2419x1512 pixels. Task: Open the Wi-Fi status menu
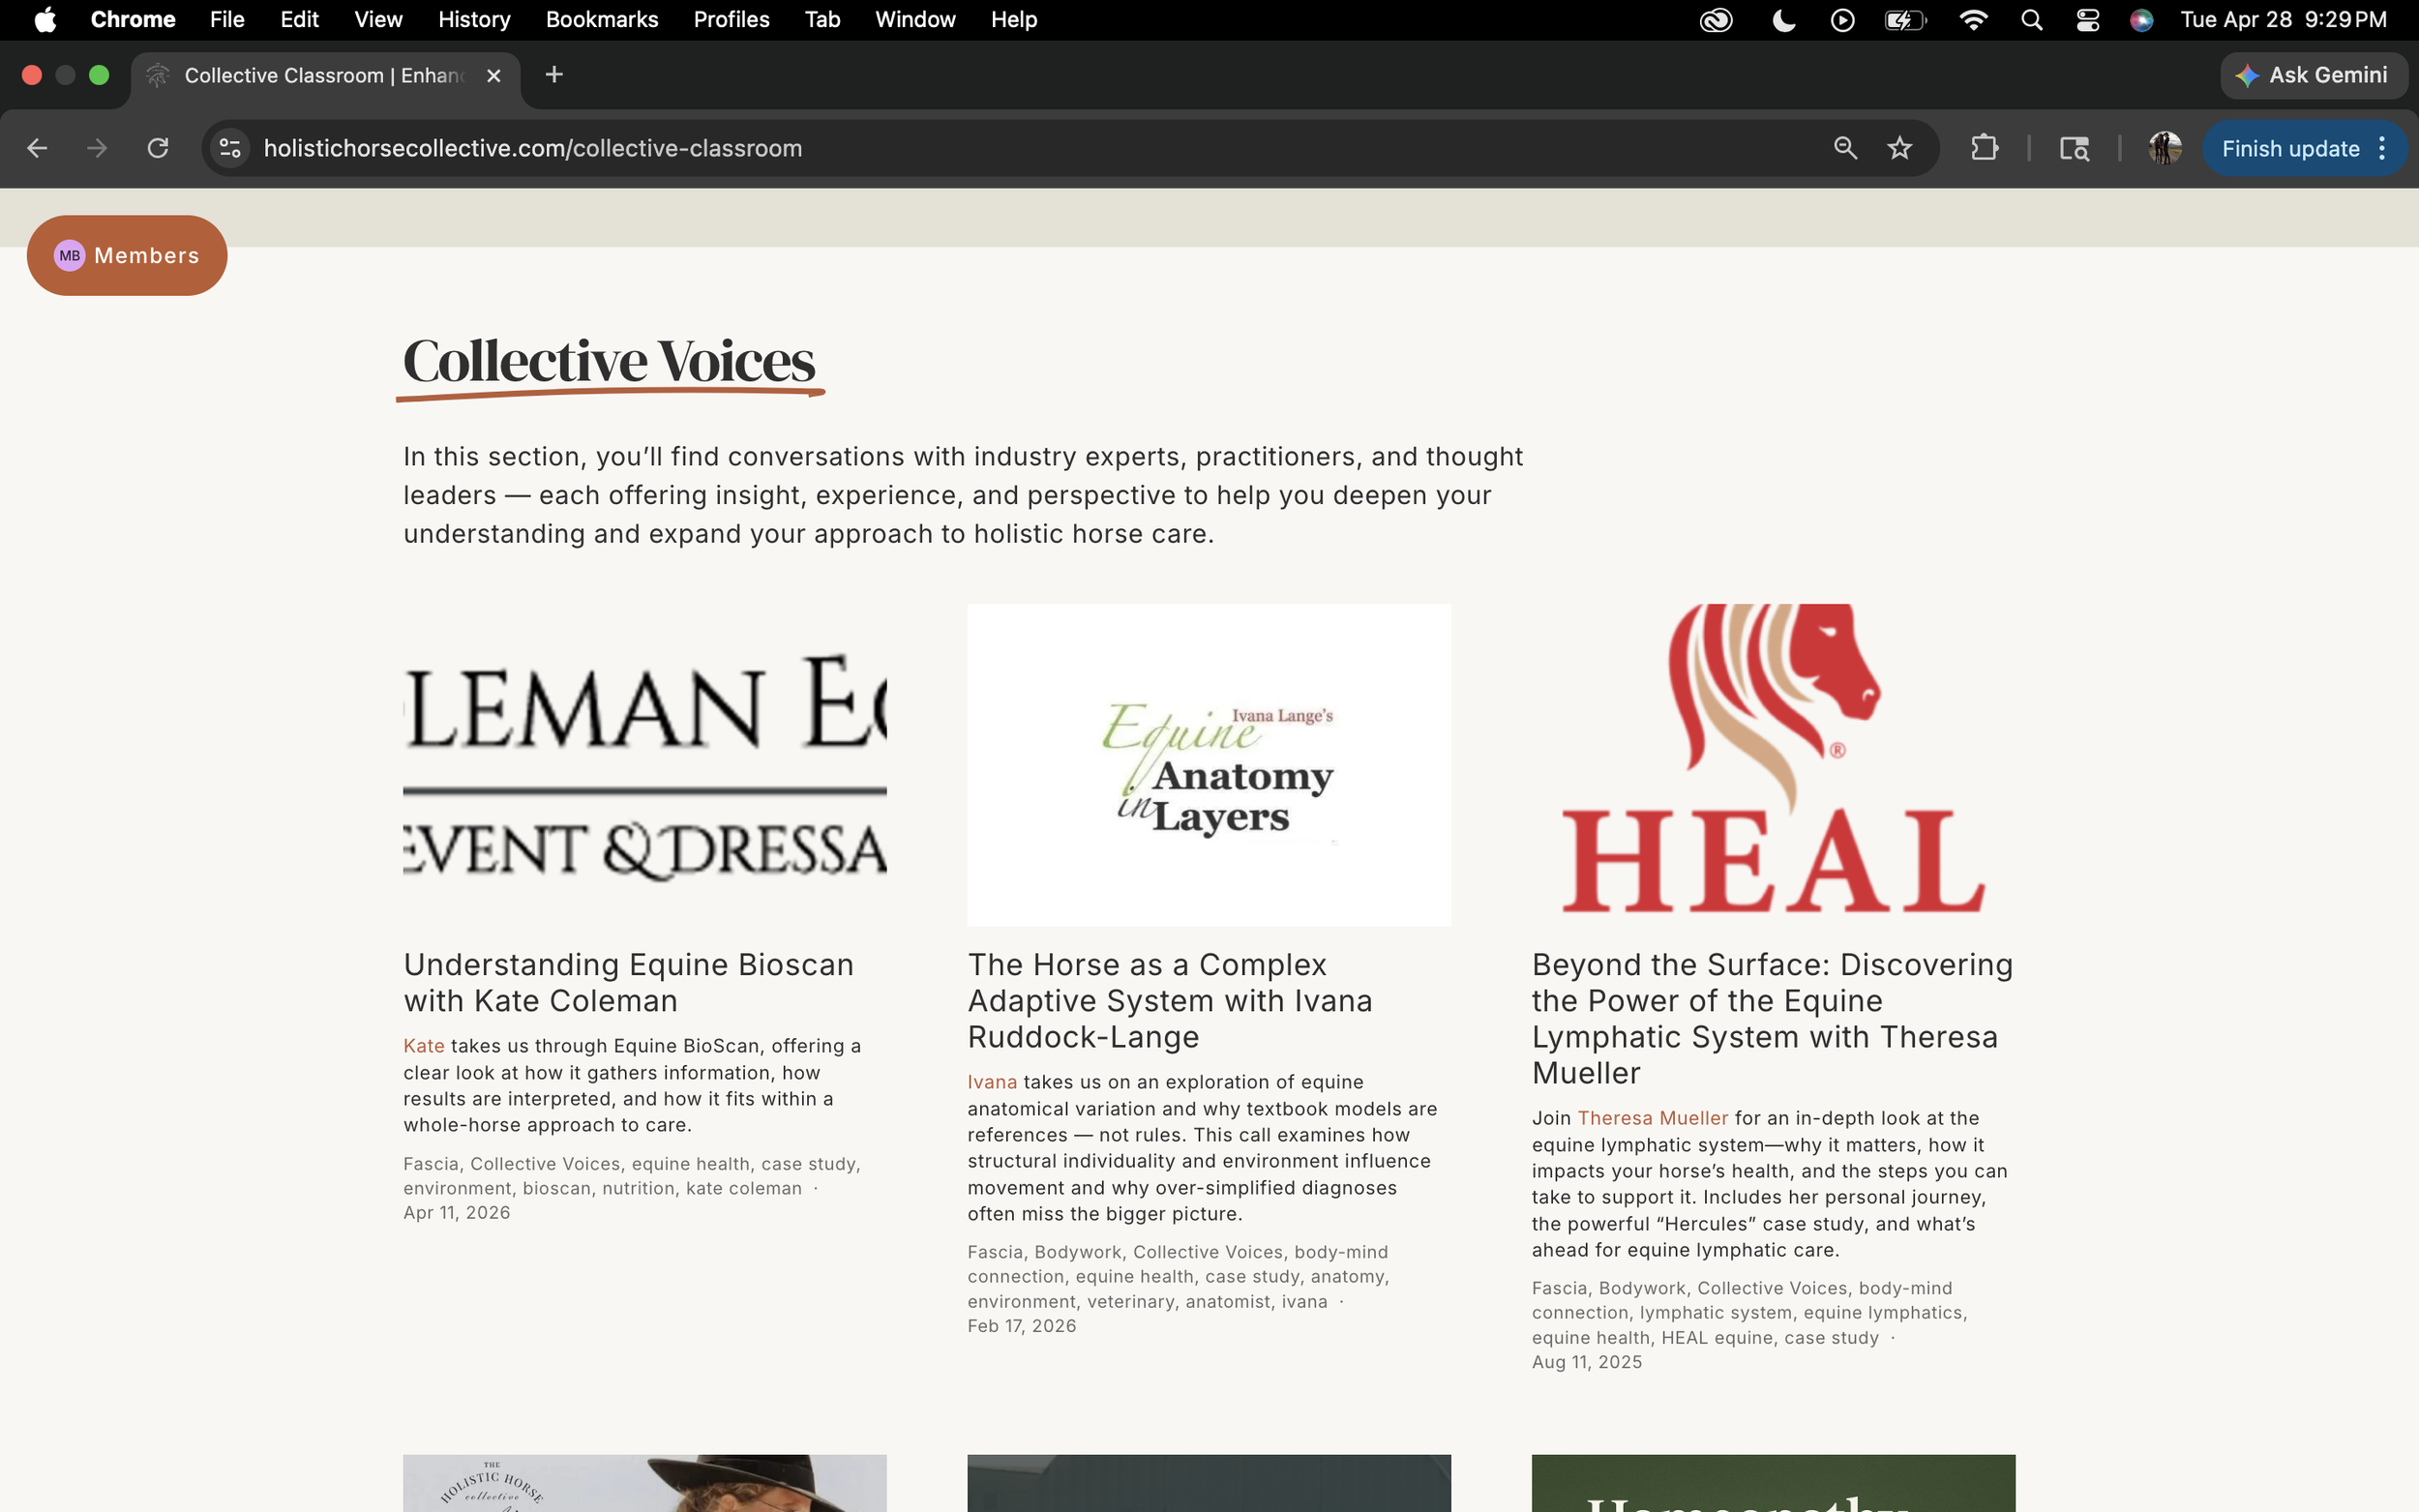point(1973,20)
